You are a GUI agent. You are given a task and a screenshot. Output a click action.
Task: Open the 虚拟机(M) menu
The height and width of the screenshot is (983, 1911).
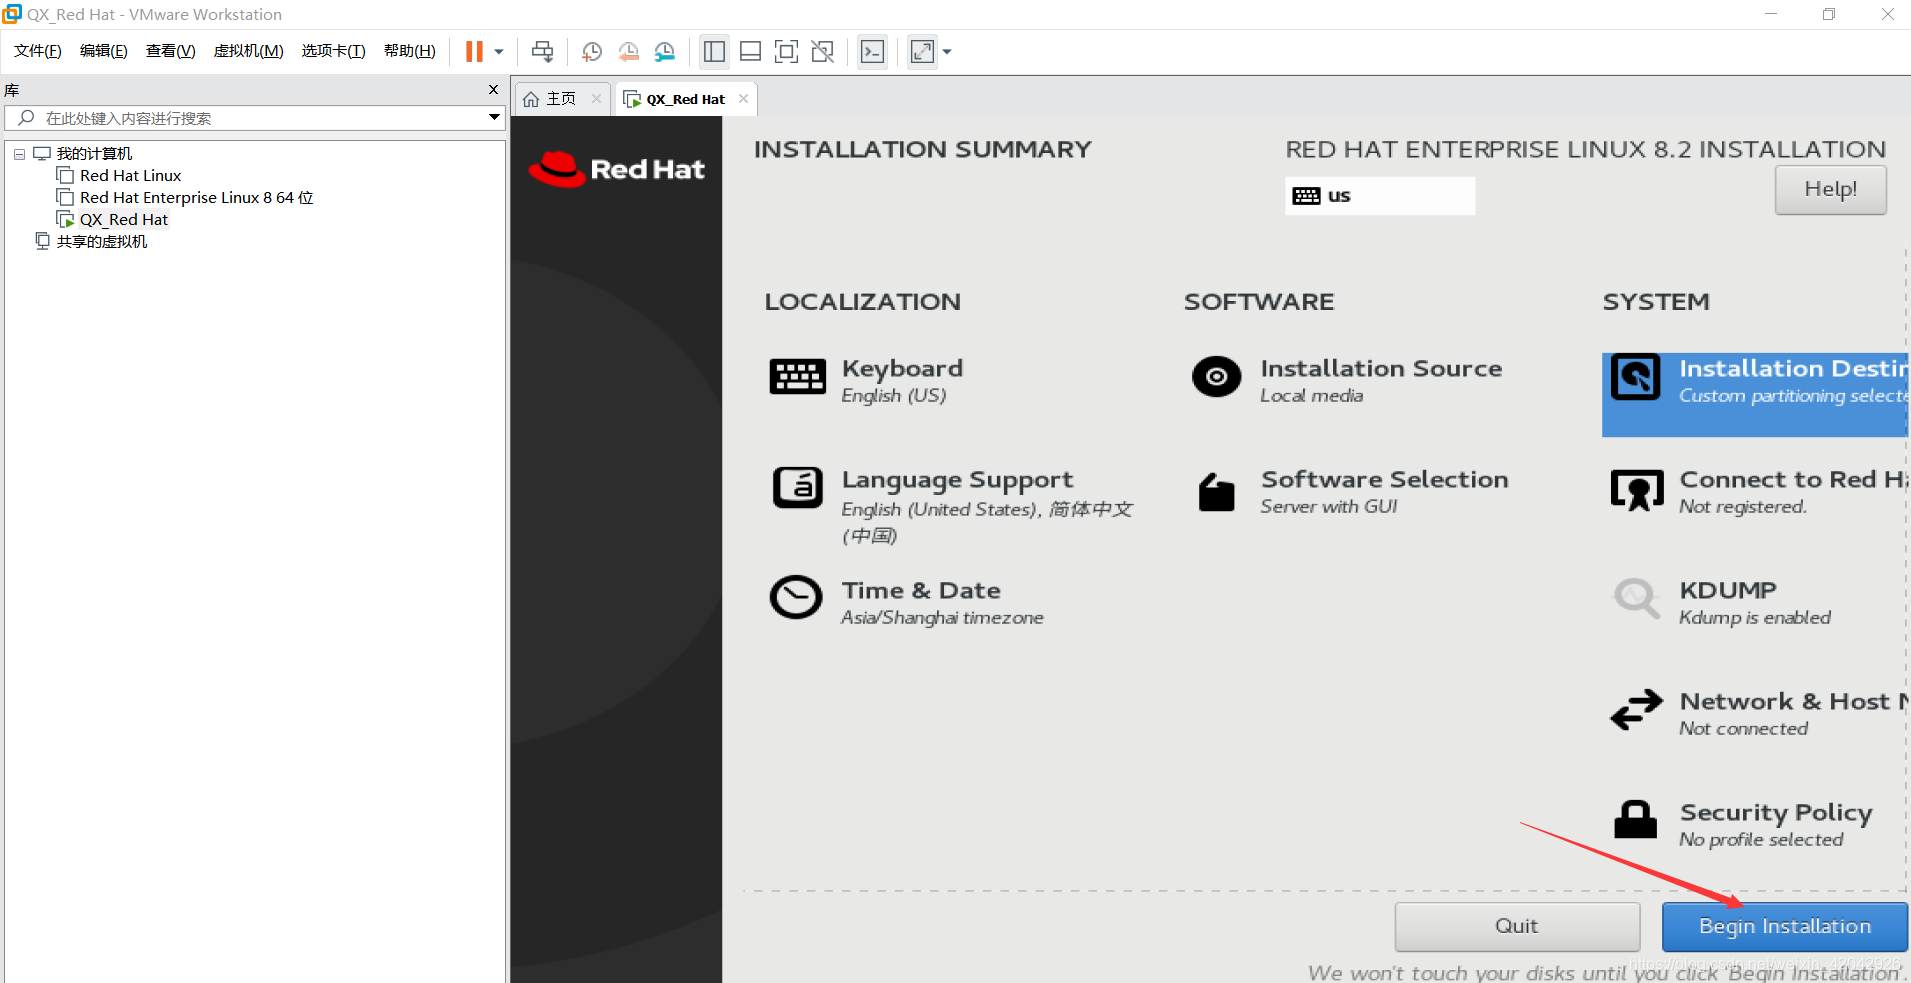tap(249, 51)
